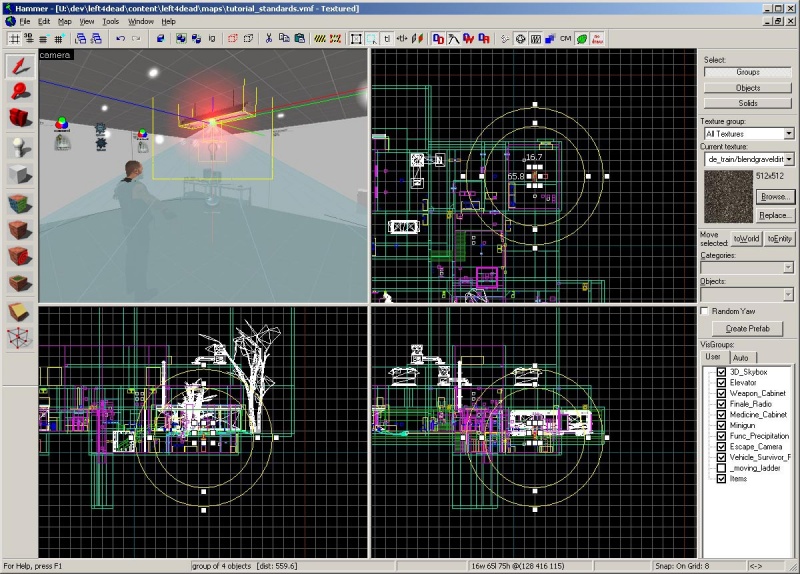Click the CM collision model icon
This screenshot has width=800, height=574.
[x=566, y=39]
